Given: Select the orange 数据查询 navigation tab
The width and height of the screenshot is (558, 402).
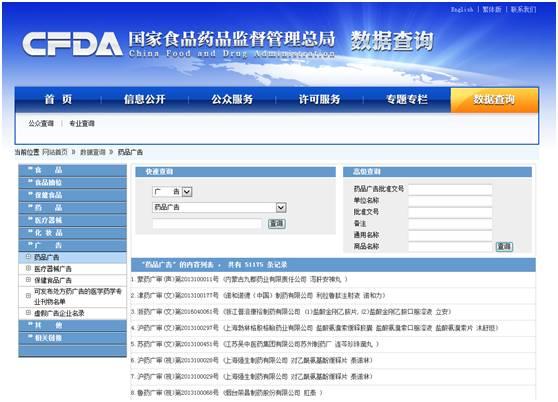Looking at the screenshot, I should (x=494, y=100).
